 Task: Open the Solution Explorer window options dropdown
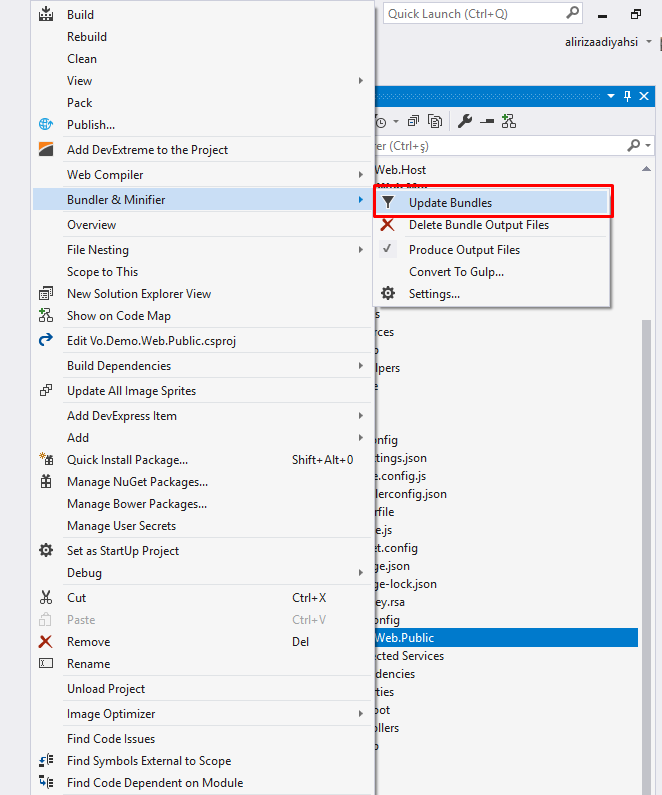pyautogui.click(x=611, y=96)
